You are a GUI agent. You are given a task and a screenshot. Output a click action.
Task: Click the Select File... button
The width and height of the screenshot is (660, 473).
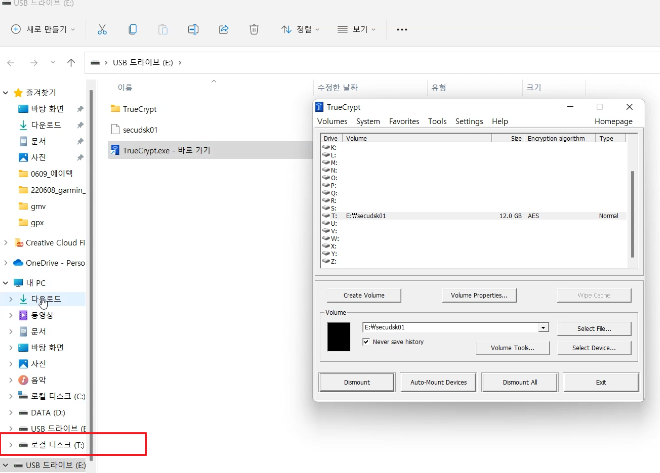594,328
